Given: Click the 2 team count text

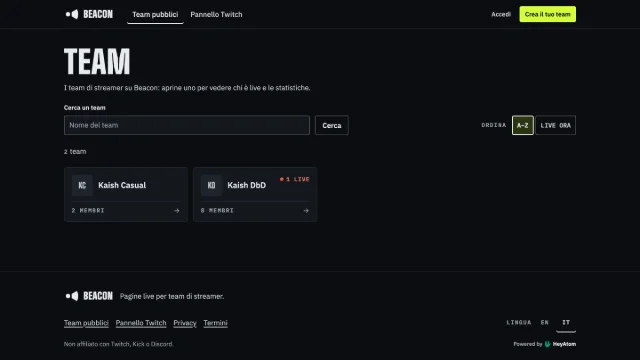Looking at the screenshot, I should click(x=75, y=151).
